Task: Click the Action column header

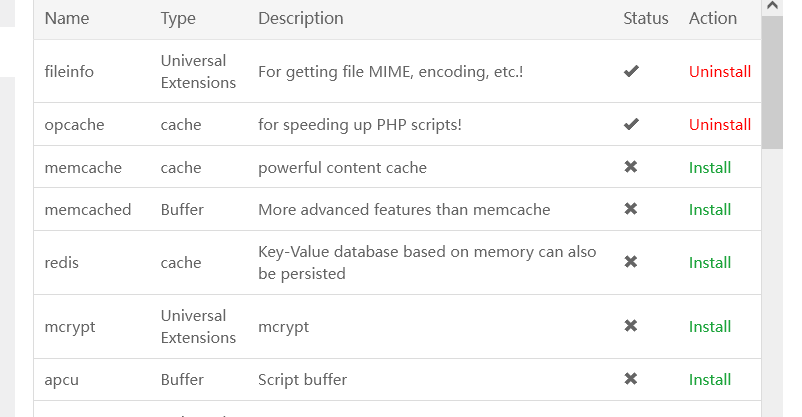Action: coord(713,19)
